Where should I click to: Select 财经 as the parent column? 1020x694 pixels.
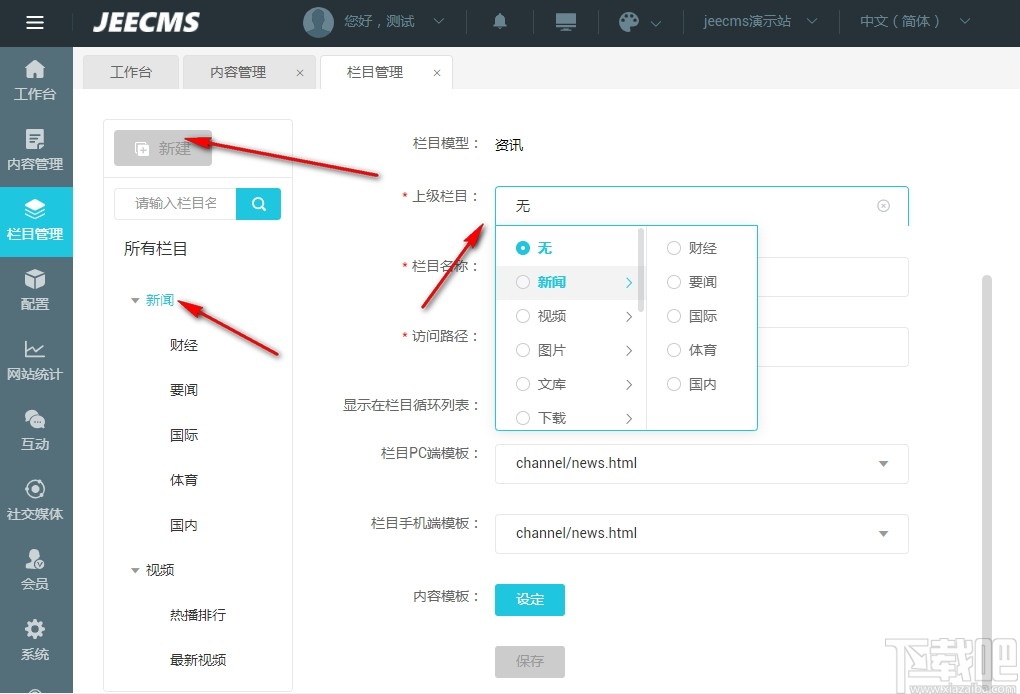tap(673, 248)
